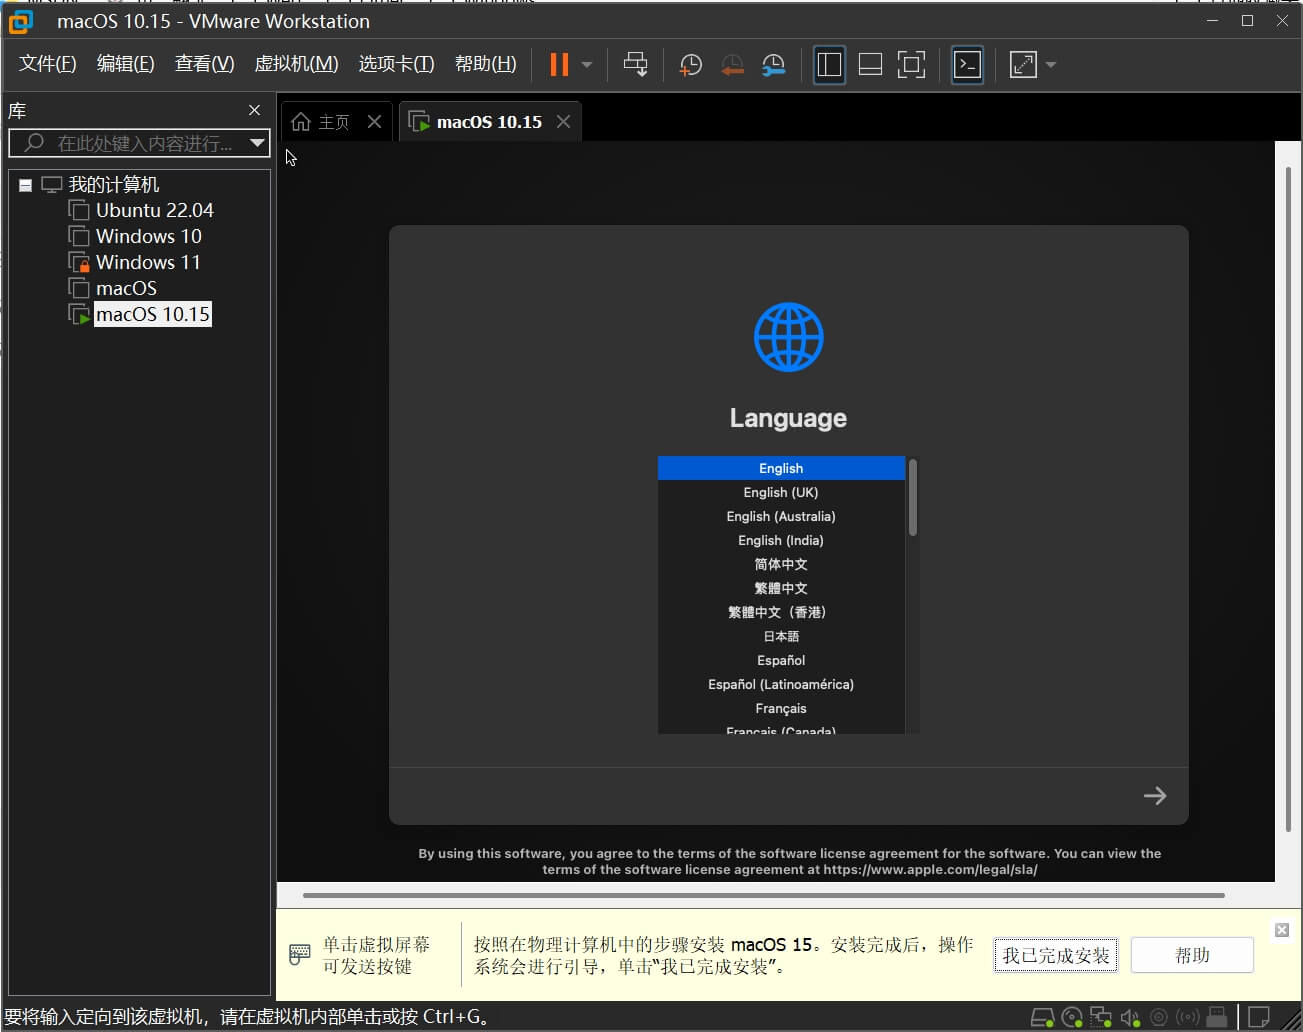This screenshot has width=1303, height=1032.
Task: Select English (Australia) language
Action: pos(781,516)
